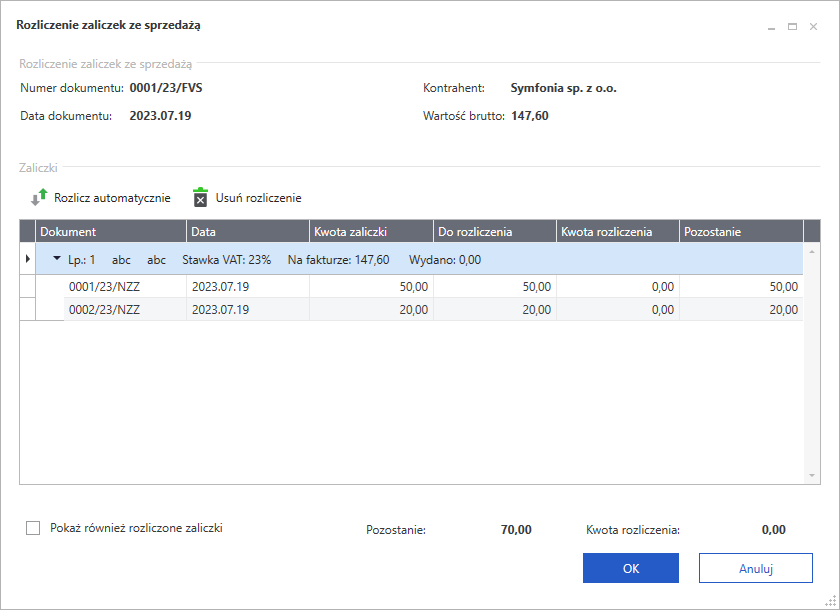The image size is (840, 610).
Task: Select Kwota rozliczenia cell for 0001/23/NZZ
Action: [x=617, y=286]
